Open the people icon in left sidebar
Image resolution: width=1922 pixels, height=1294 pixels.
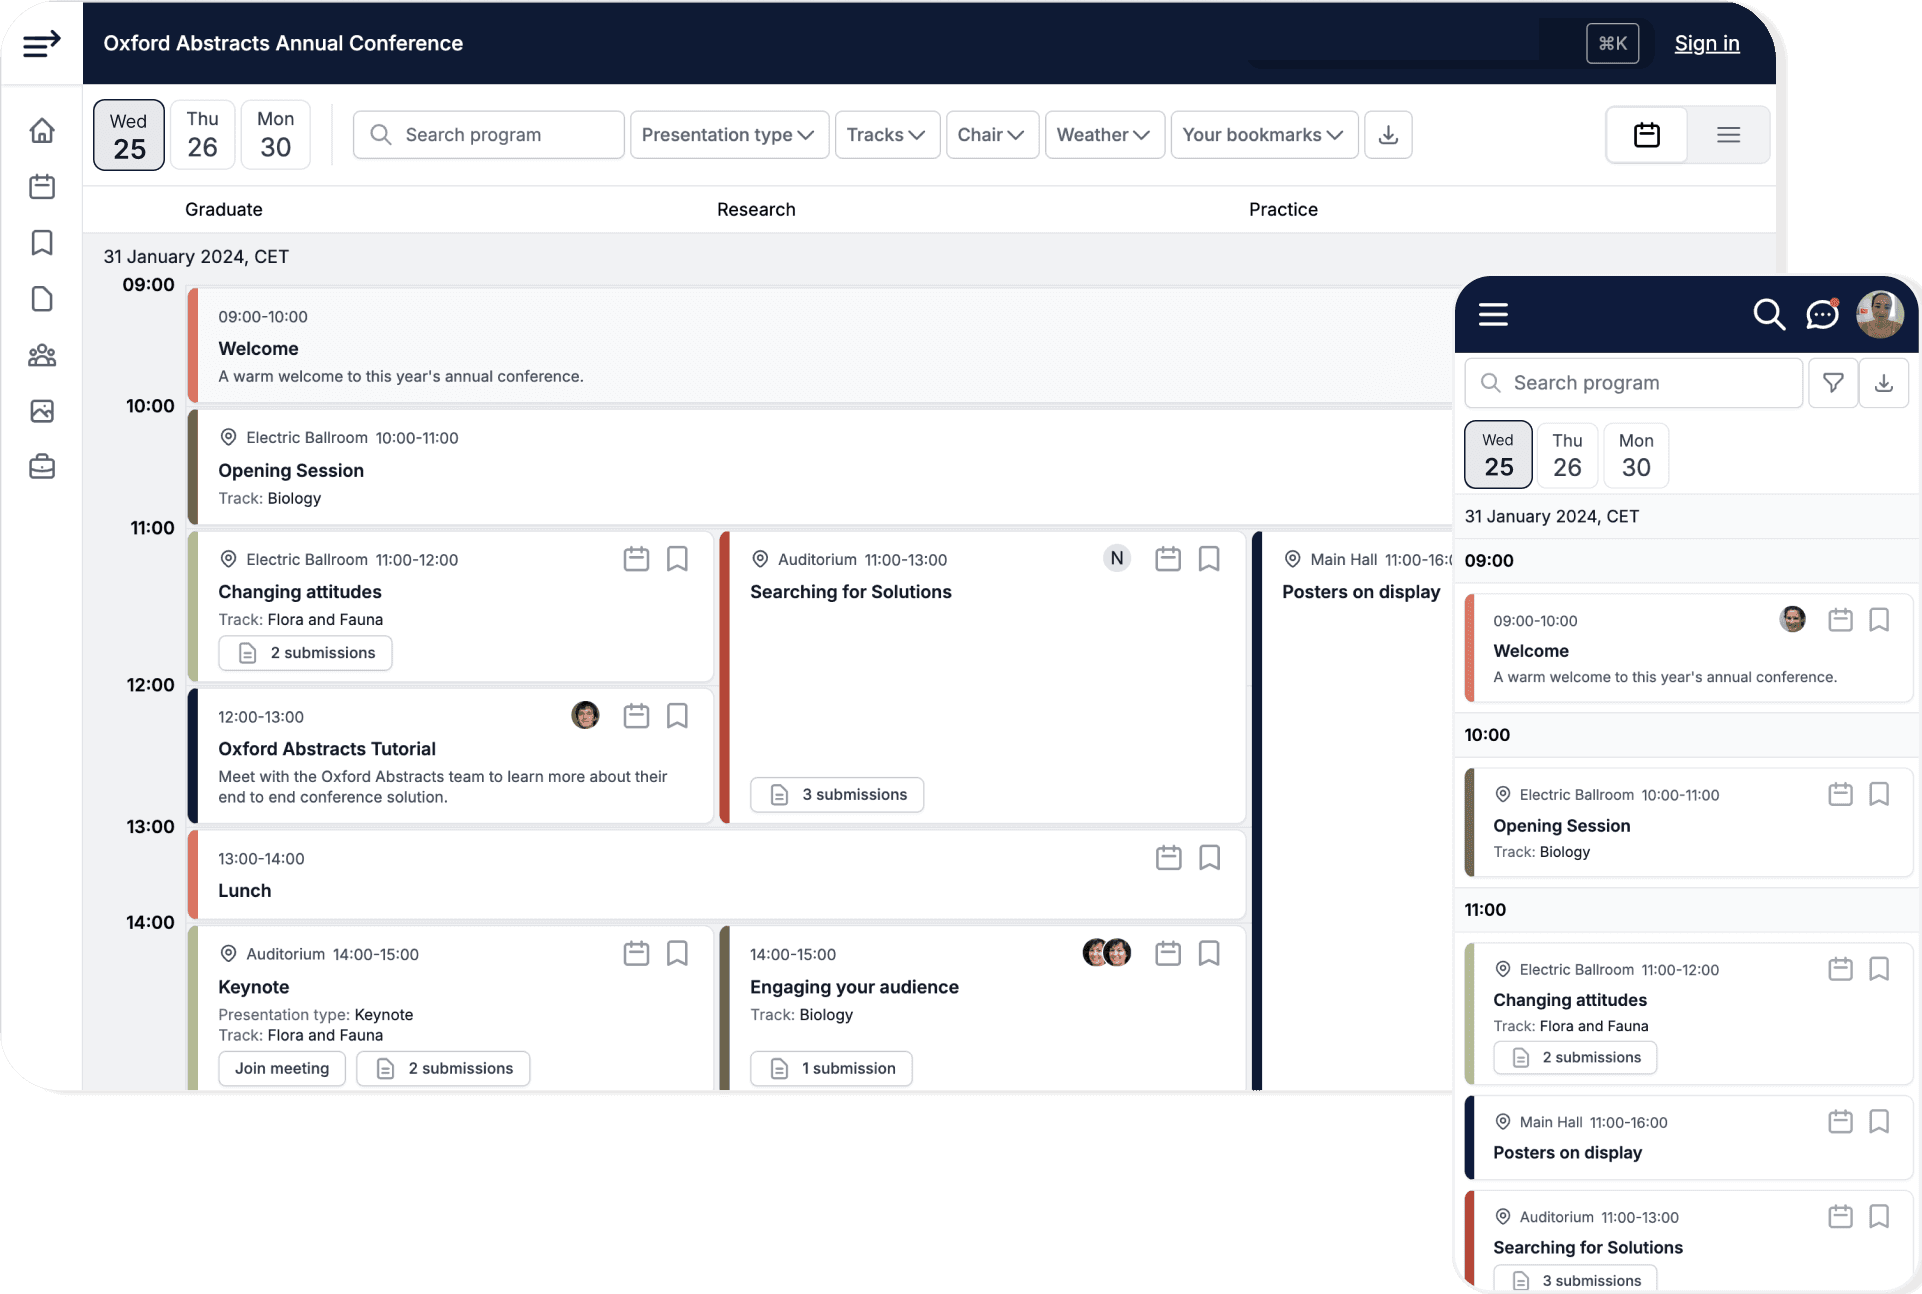coord(42,355)
